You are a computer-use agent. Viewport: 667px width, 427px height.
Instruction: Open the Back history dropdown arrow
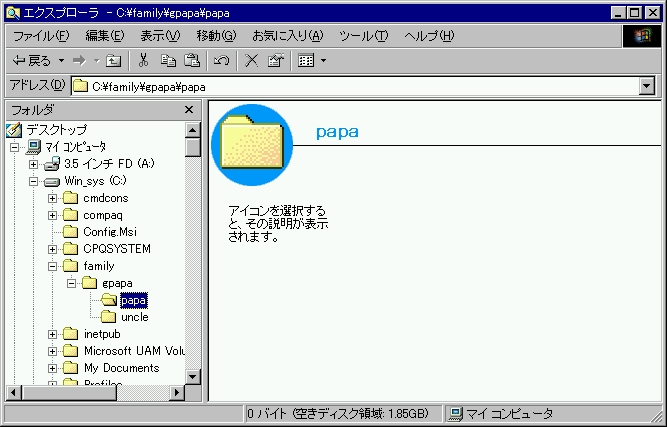tap(61, 61)
